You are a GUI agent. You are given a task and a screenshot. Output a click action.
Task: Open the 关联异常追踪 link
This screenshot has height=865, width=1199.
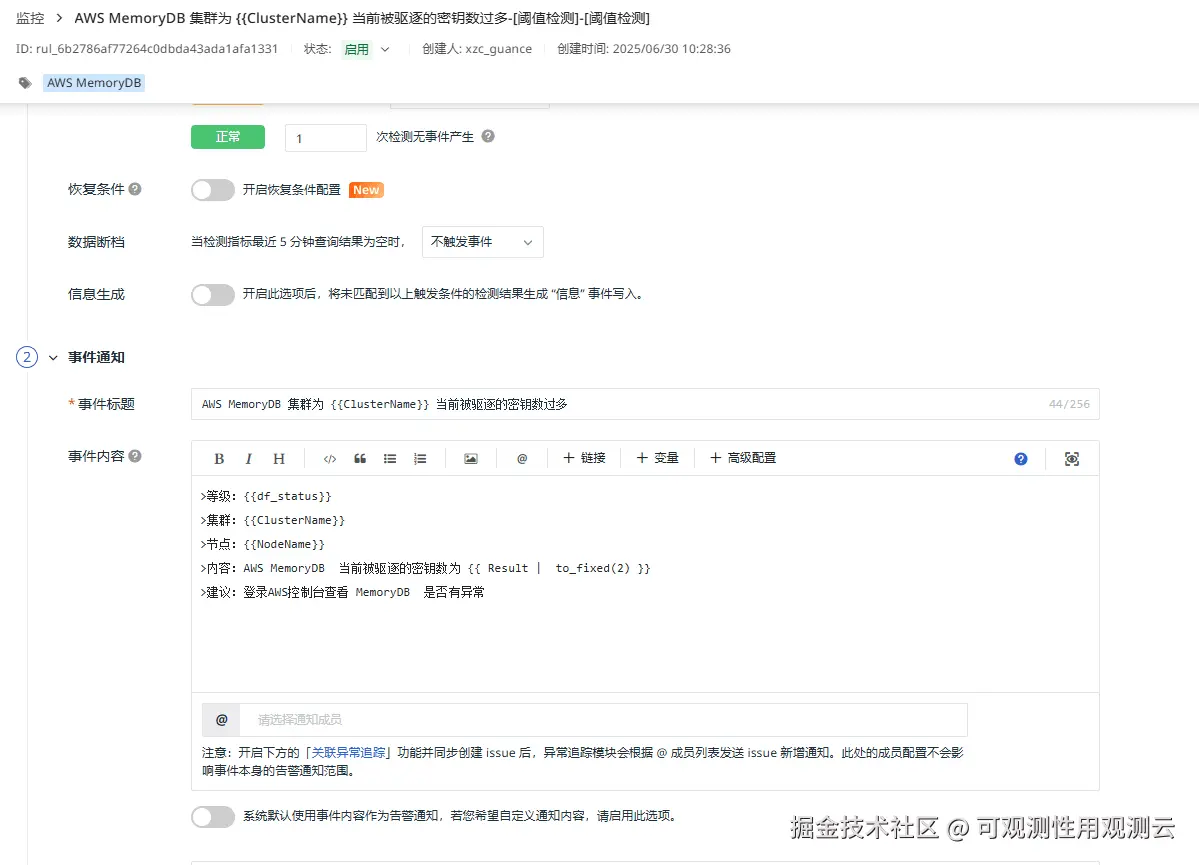(x=348, y=753)
